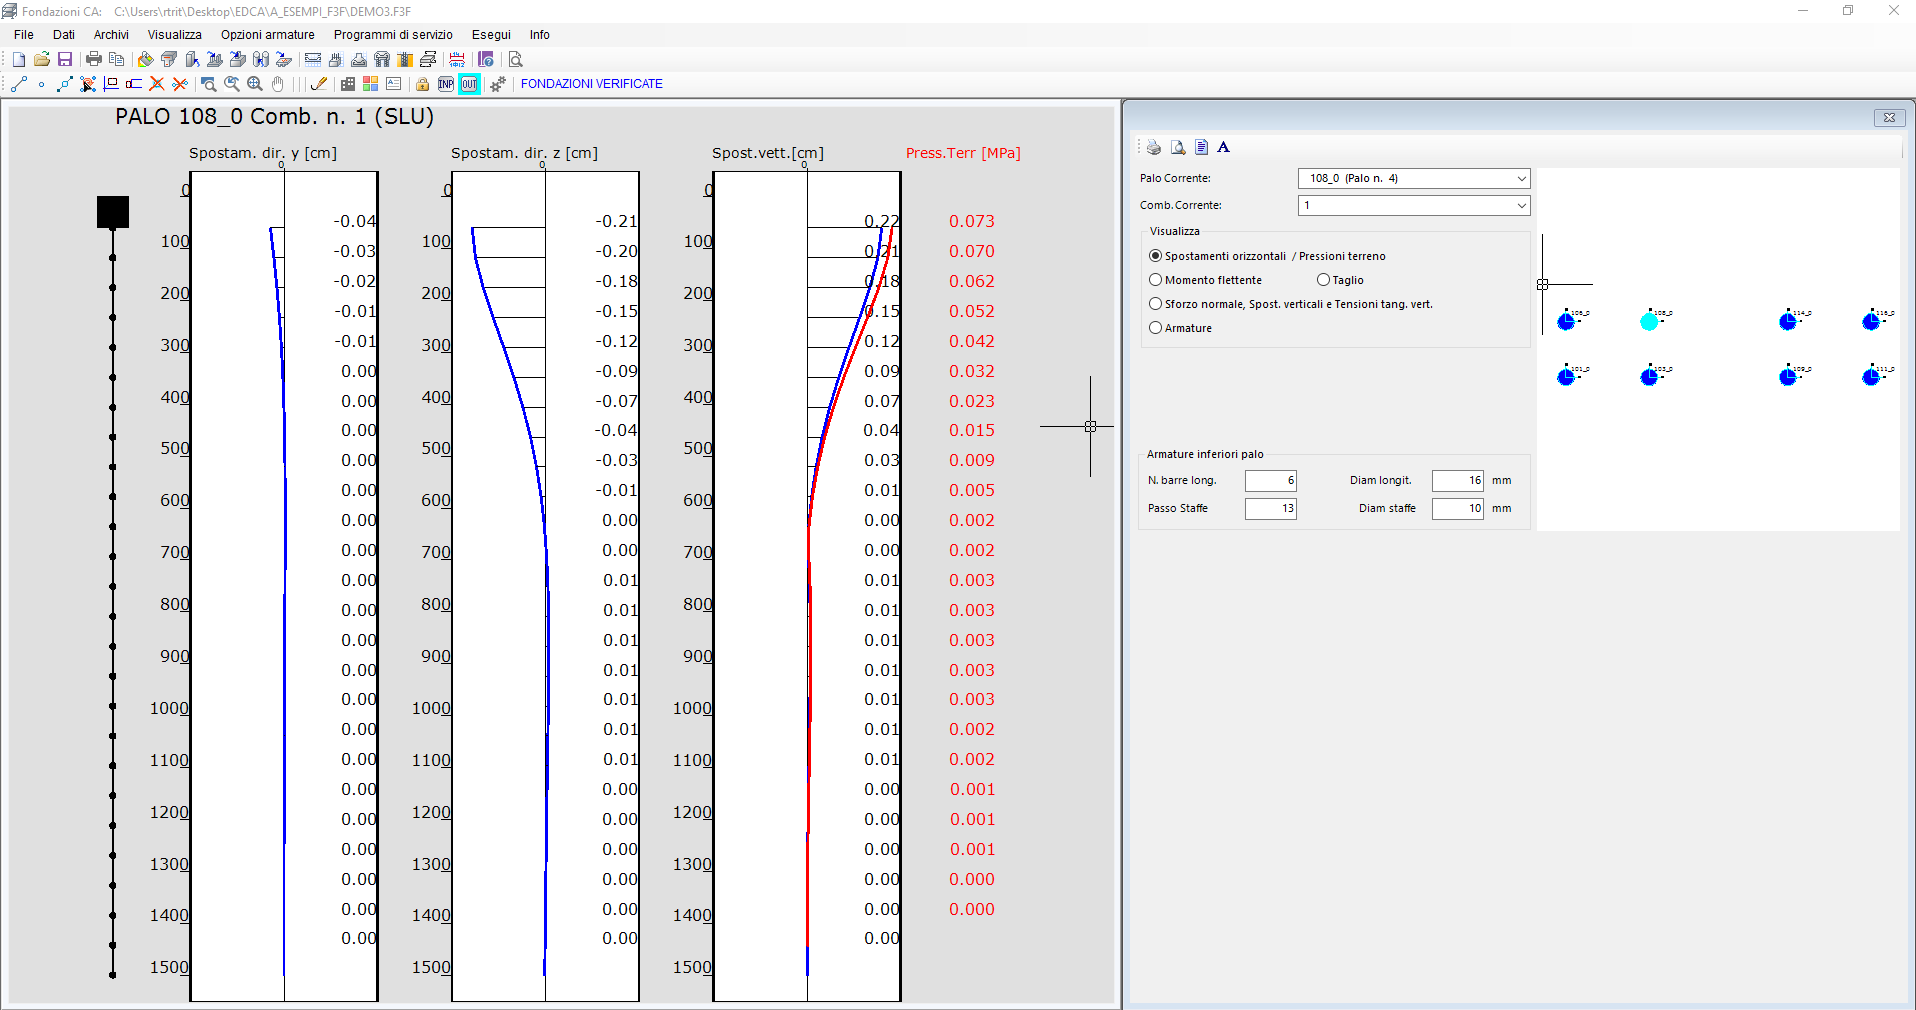The height and width of the screenshot is (1010, 1916).
Task: Open the Dati menu
Action: (64, 35)
